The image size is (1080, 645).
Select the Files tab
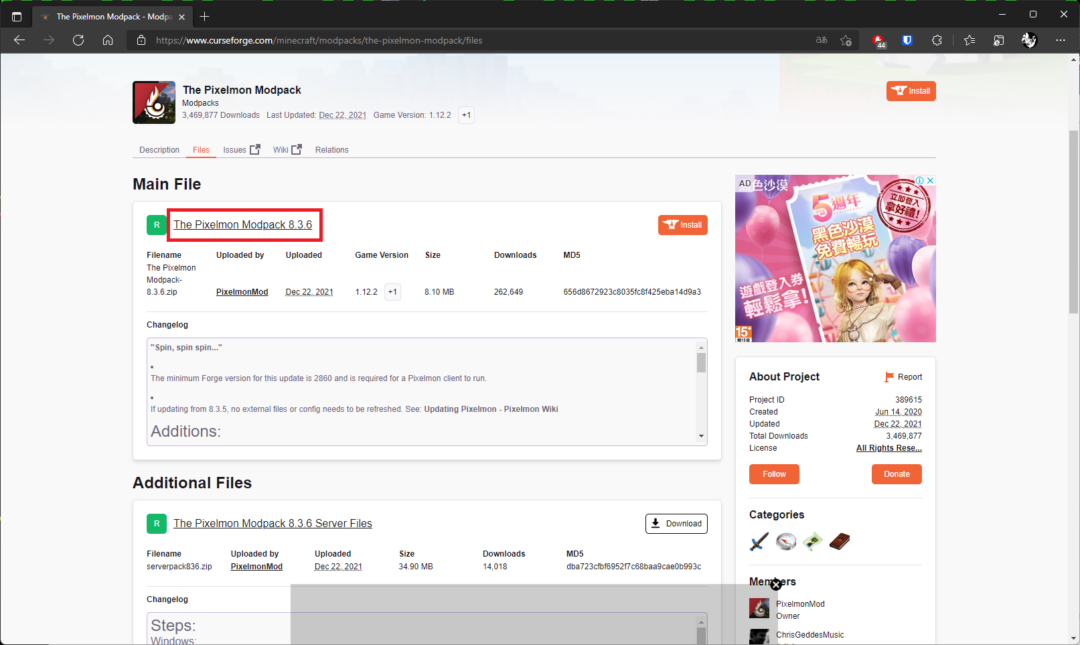(x=201, y=150)
